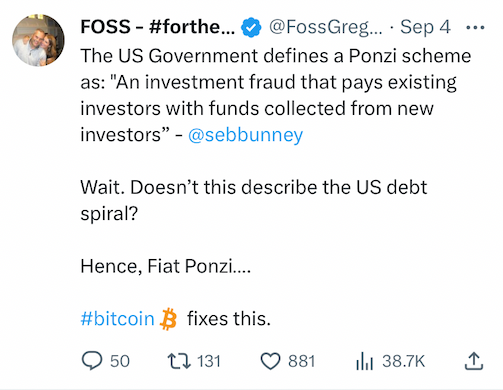Follow the @sebbunney mention link
The image size is (503, 390).
pyautogui.click(x=245, y=135)
